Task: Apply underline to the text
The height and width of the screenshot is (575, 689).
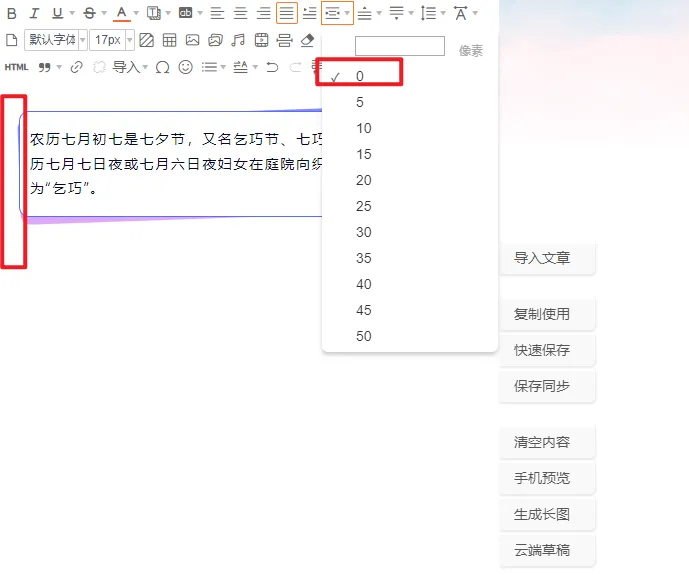Action: click(58, 13)
